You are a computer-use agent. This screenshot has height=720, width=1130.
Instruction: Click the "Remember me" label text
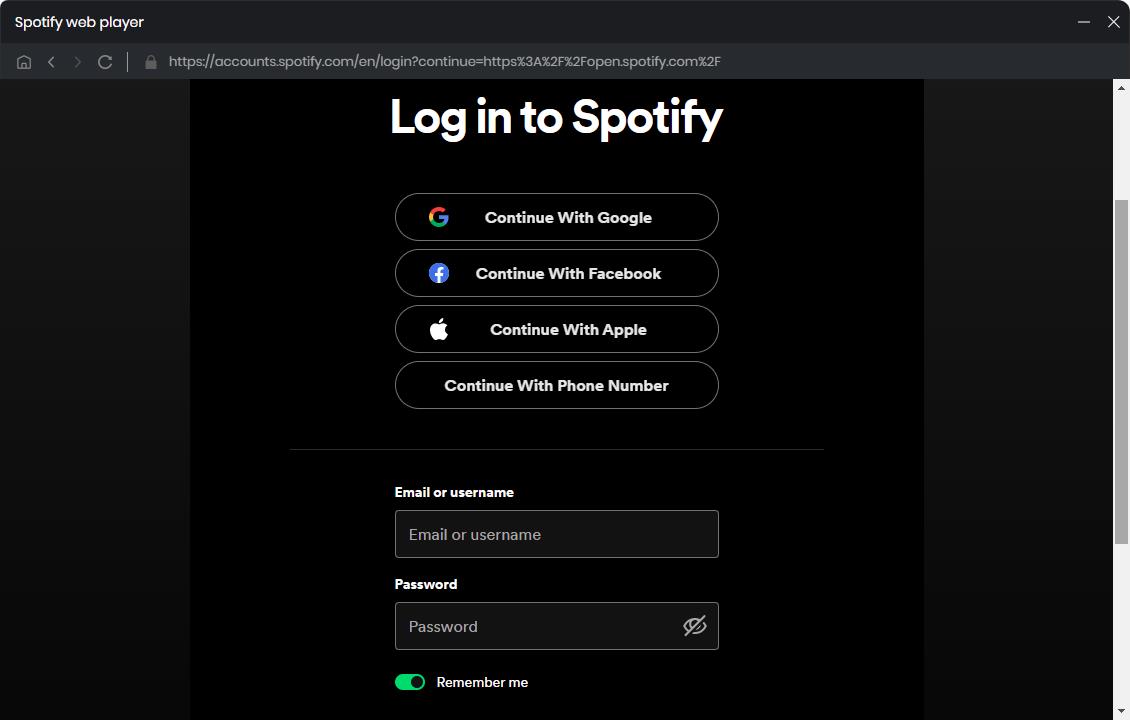click(x=482, y=683)
